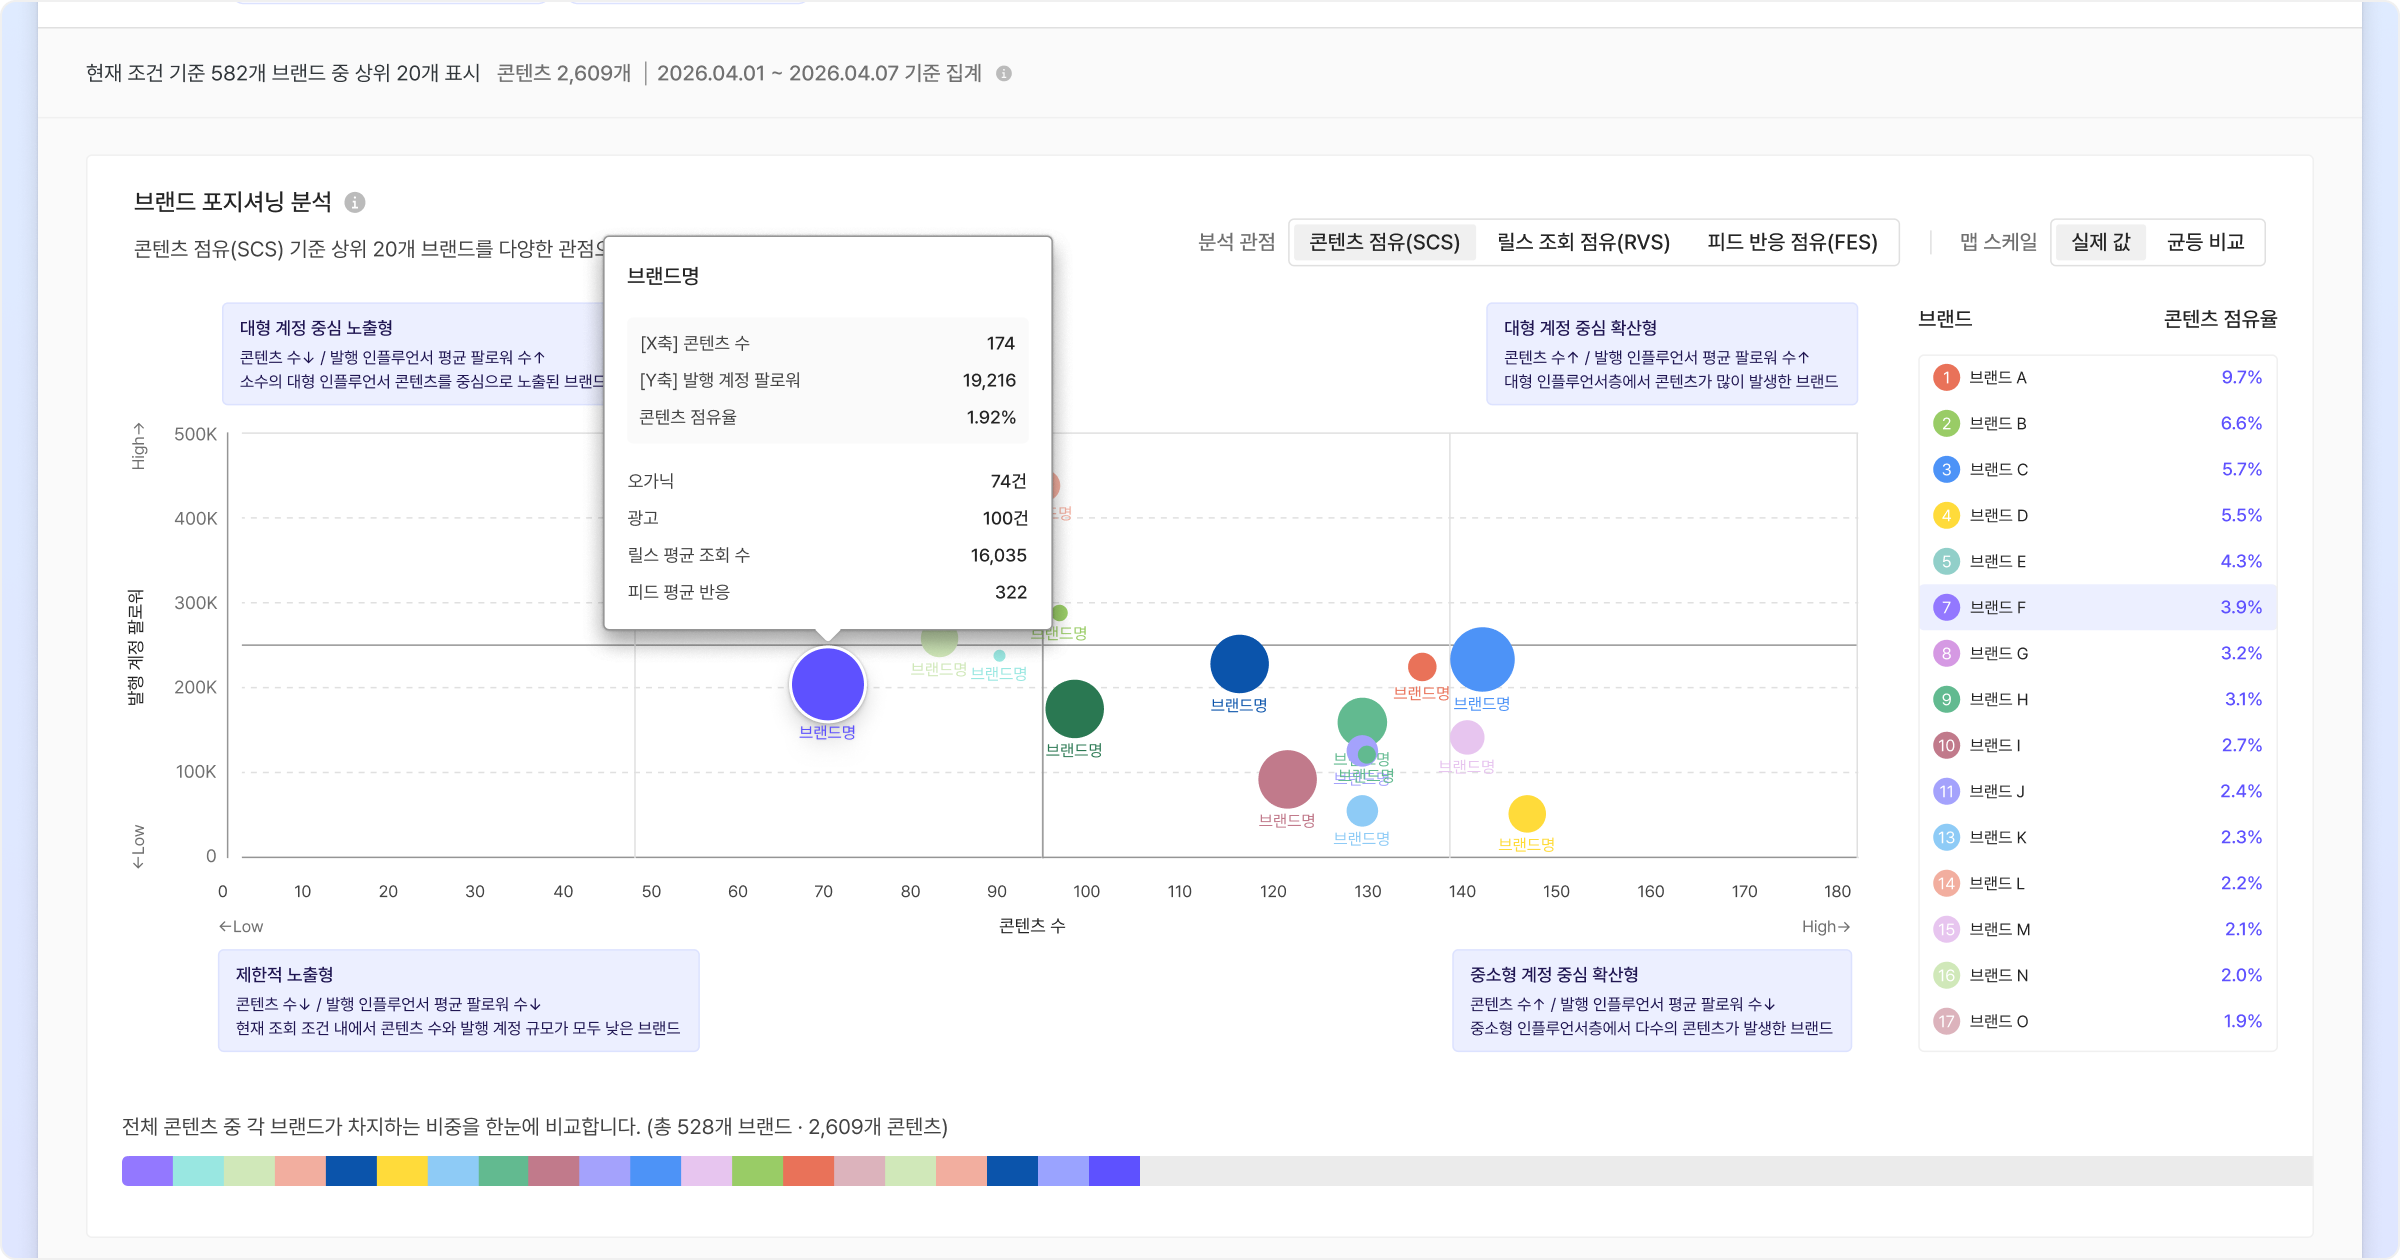Image resolution: width=2400 pixels, height=1260 pixels.
Task: Click the 9.7% share value for 브랜드 A
Action: (2241, 378)
